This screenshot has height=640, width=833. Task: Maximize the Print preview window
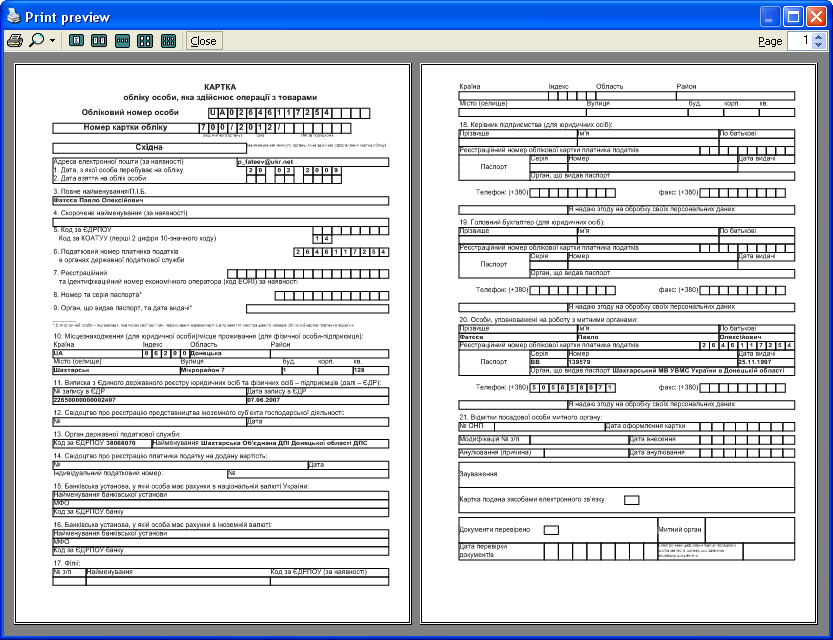[x=793, y=16]
